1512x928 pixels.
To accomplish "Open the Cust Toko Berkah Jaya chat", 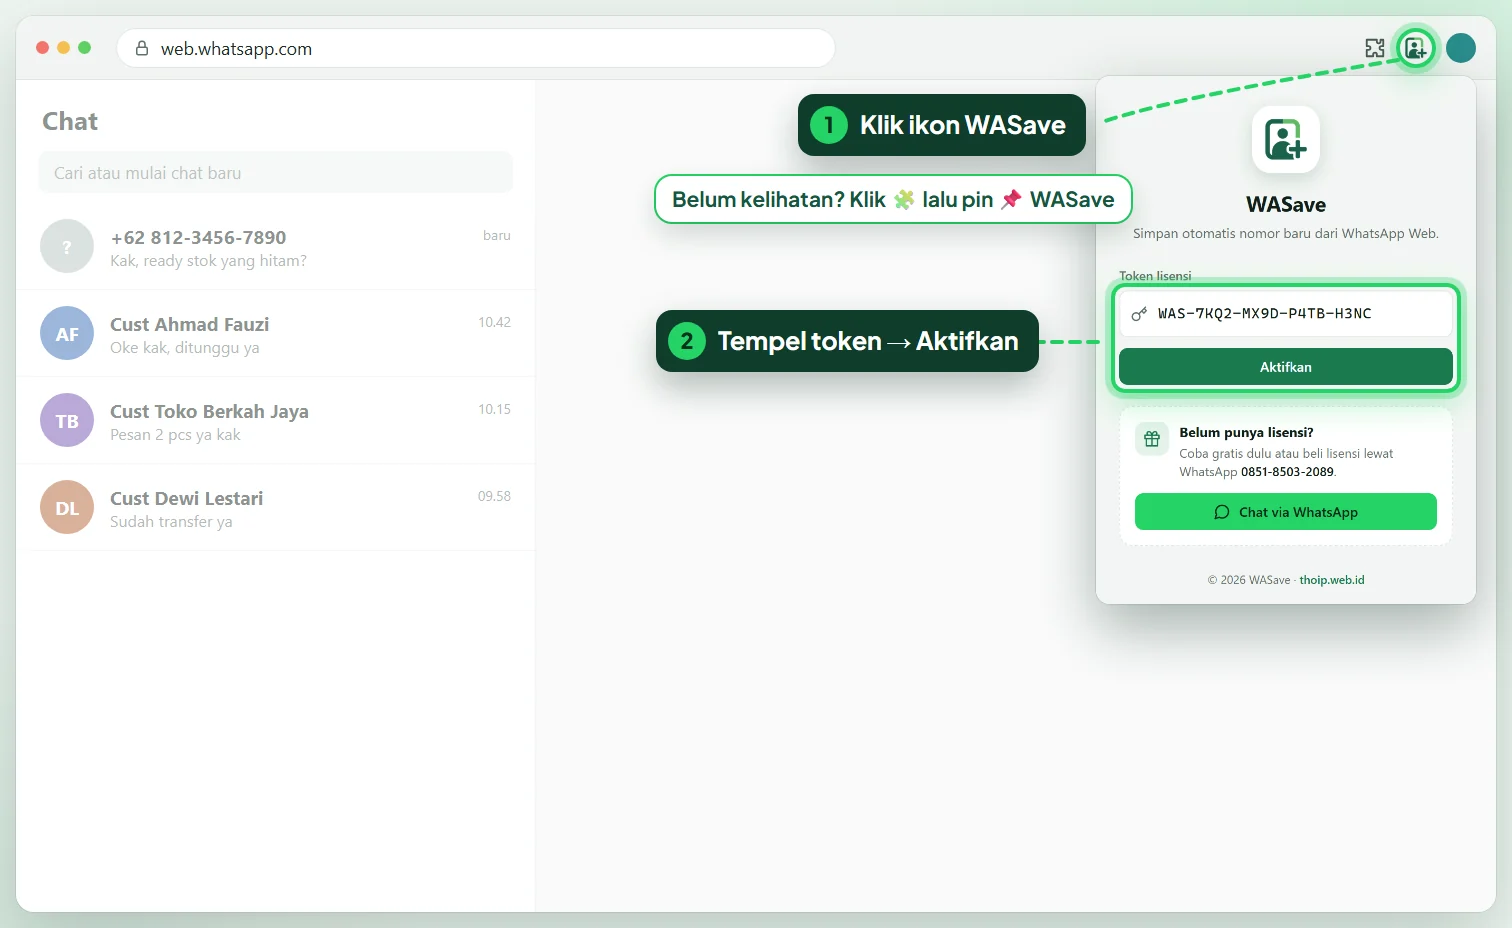I will click(x=276, y=421).
